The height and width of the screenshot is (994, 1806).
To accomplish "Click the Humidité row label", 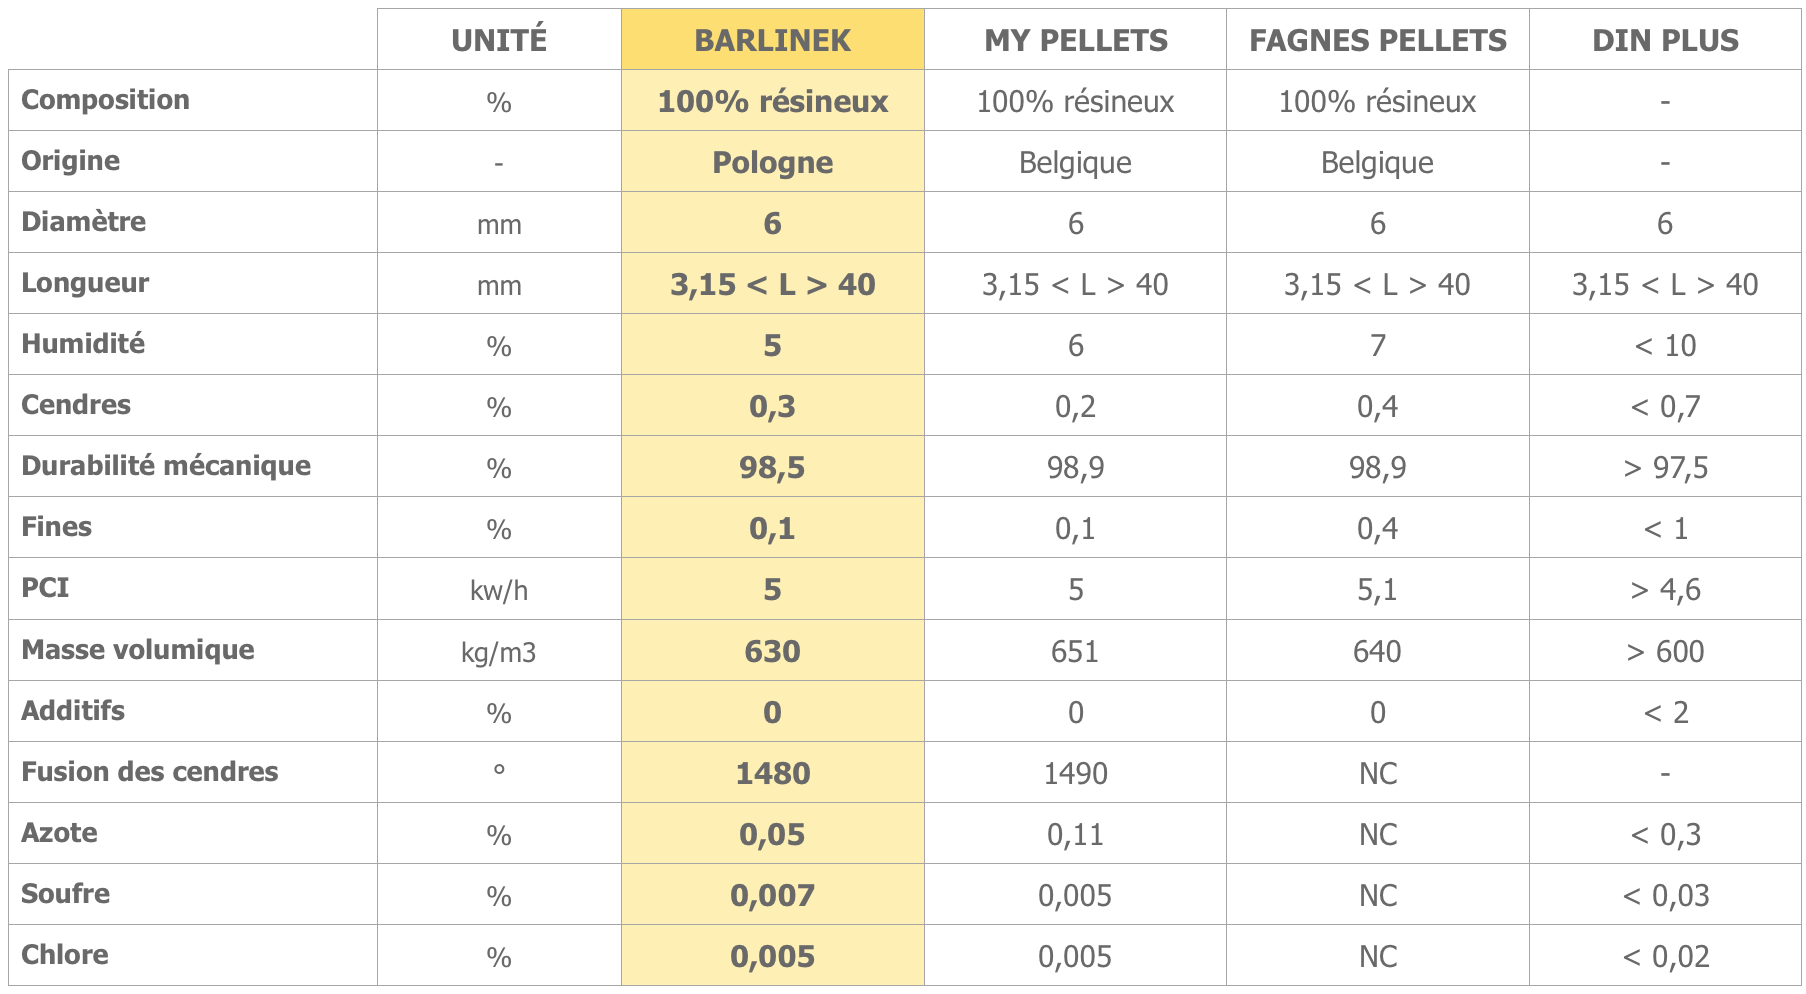I will 83,344.
